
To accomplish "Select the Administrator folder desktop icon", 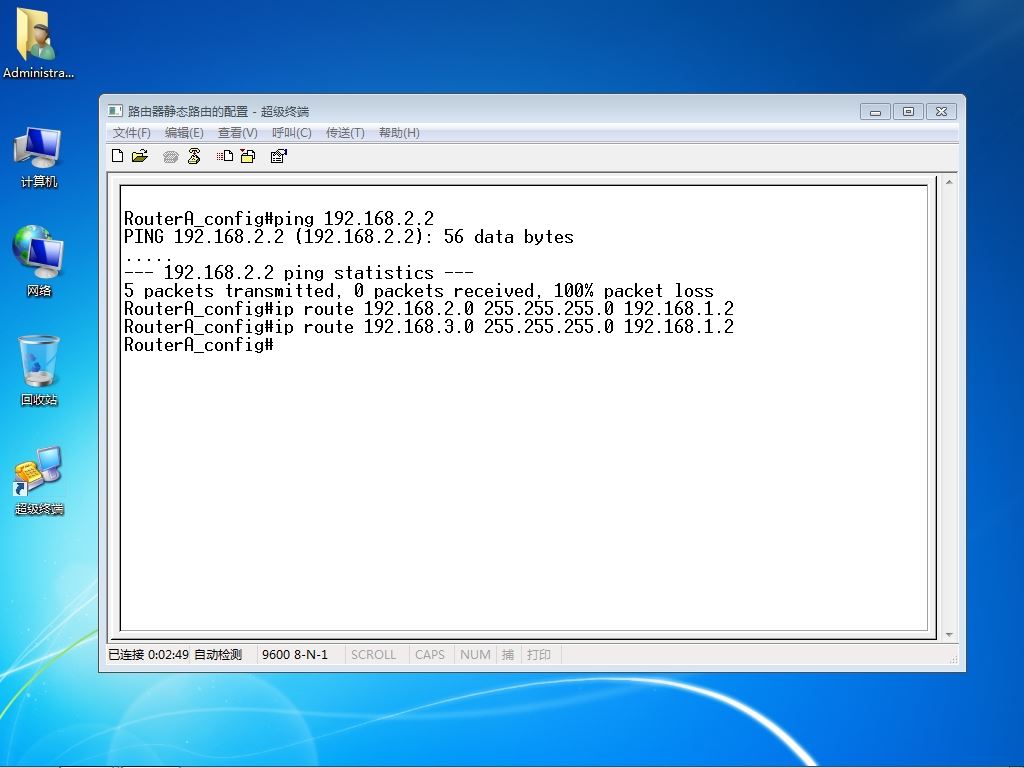I will (x=38, y=43).
